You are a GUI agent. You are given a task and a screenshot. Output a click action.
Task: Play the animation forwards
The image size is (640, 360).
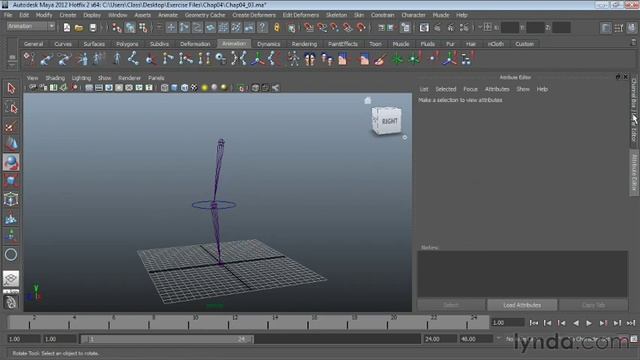click(589, 323)
